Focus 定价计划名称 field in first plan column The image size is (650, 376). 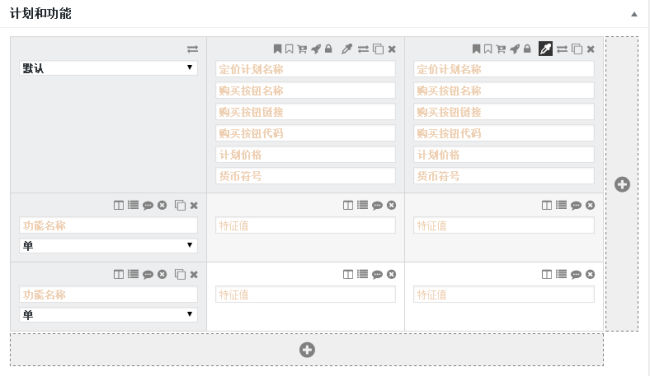pos(306,69)
